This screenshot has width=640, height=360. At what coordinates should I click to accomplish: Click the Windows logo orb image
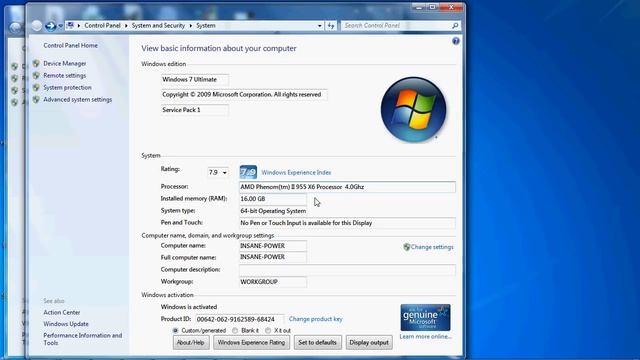(x=413, y=110)
